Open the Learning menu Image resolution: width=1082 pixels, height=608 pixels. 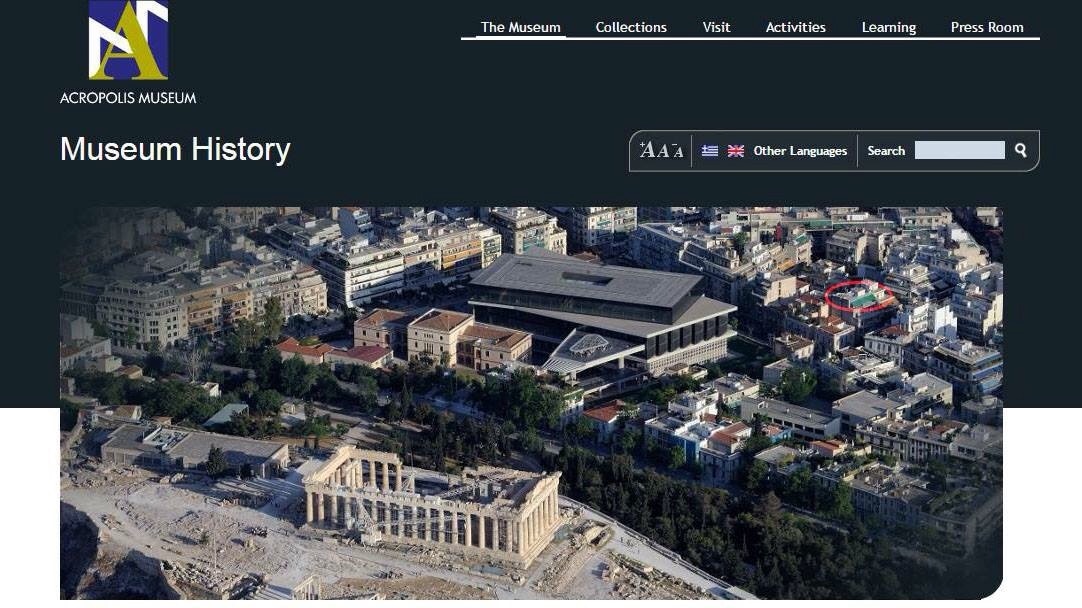click(889, 27)
